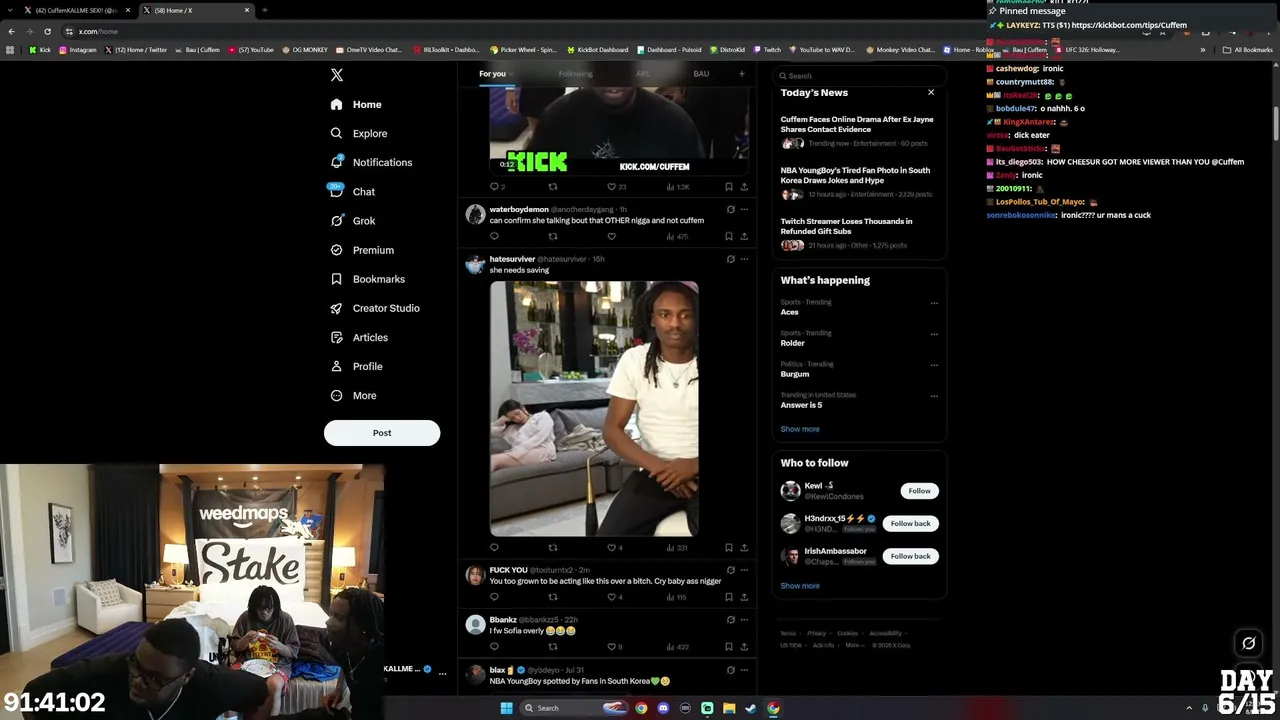Bookmark the hatesurviver image post
Viewport: 1280px width, 720px height.
(x=728, y=548)
